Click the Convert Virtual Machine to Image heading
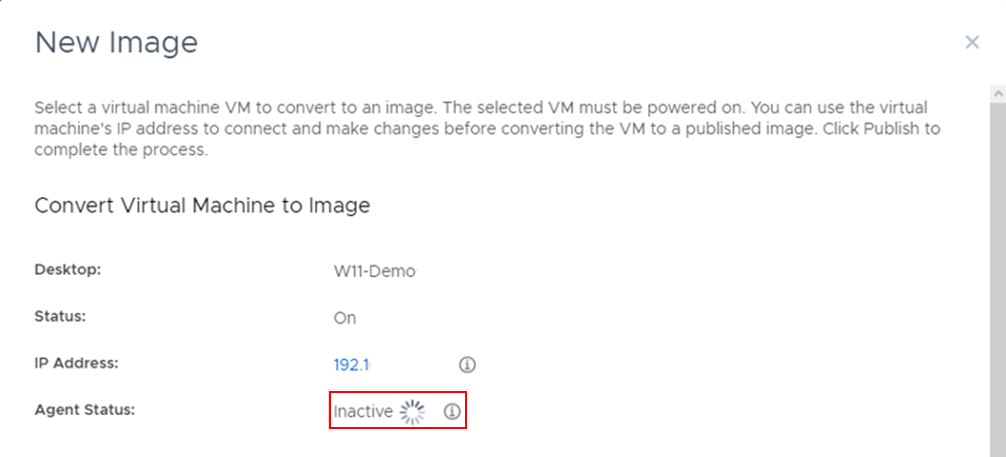The height and width of the screenshot is (457, 1006). [x=202, y=205]
